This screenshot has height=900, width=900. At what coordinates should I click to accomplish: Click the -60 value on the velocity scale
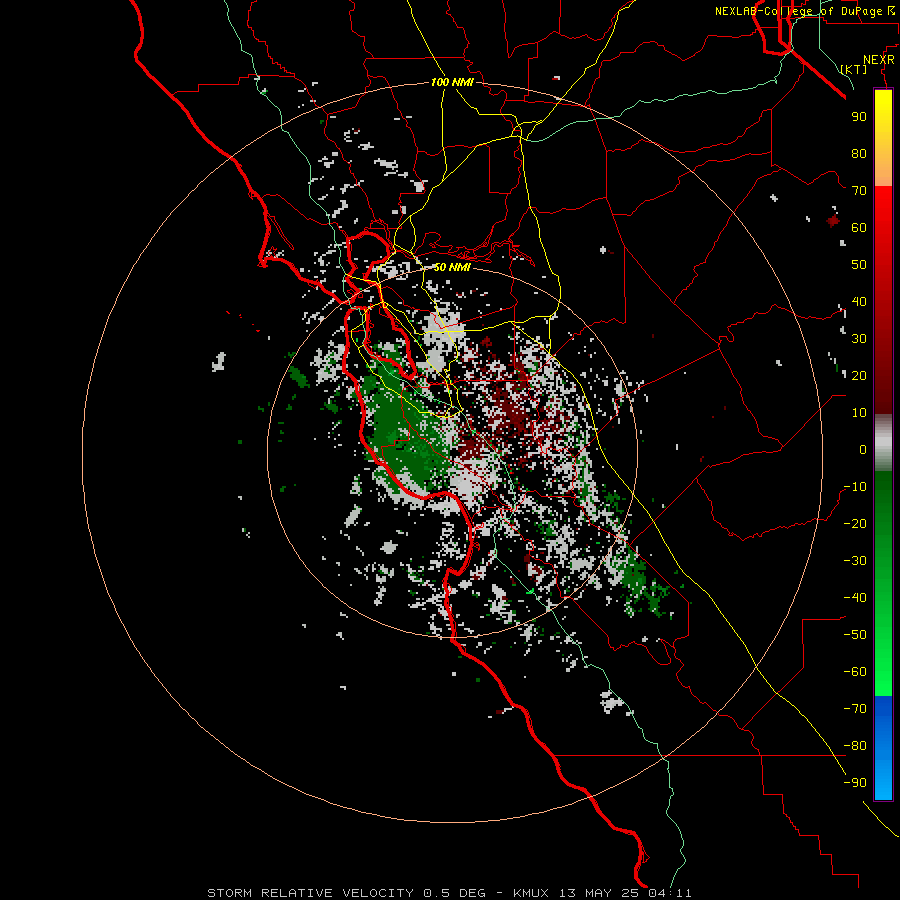pyautogui.click(x=855, y=672)
